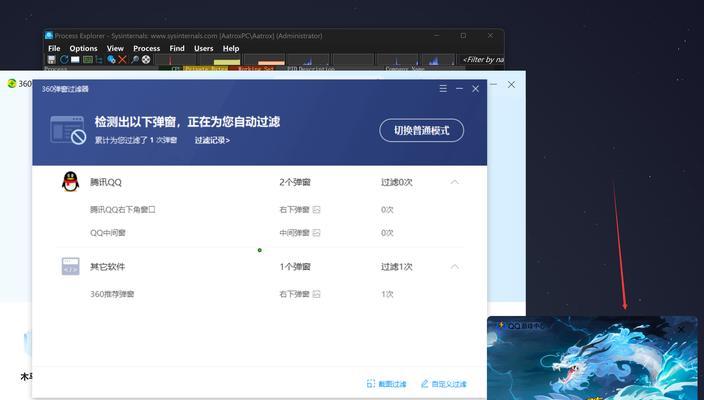Screen dimensions: 704x400
Task: Close the 360弹窗过滤器 window
Action: click(475, 88)
